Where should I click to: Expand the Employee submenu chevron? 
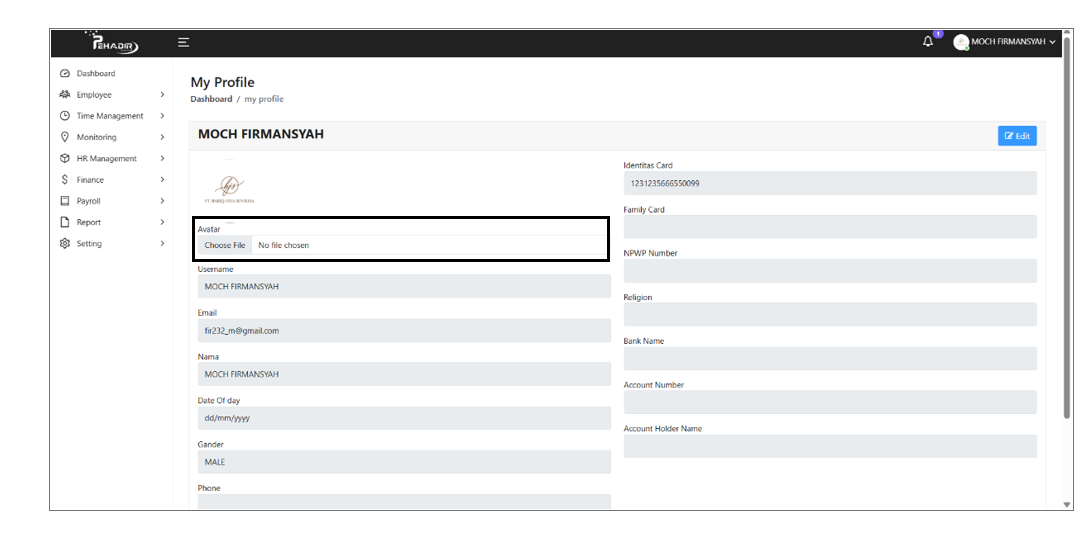[x=162, y=95]
